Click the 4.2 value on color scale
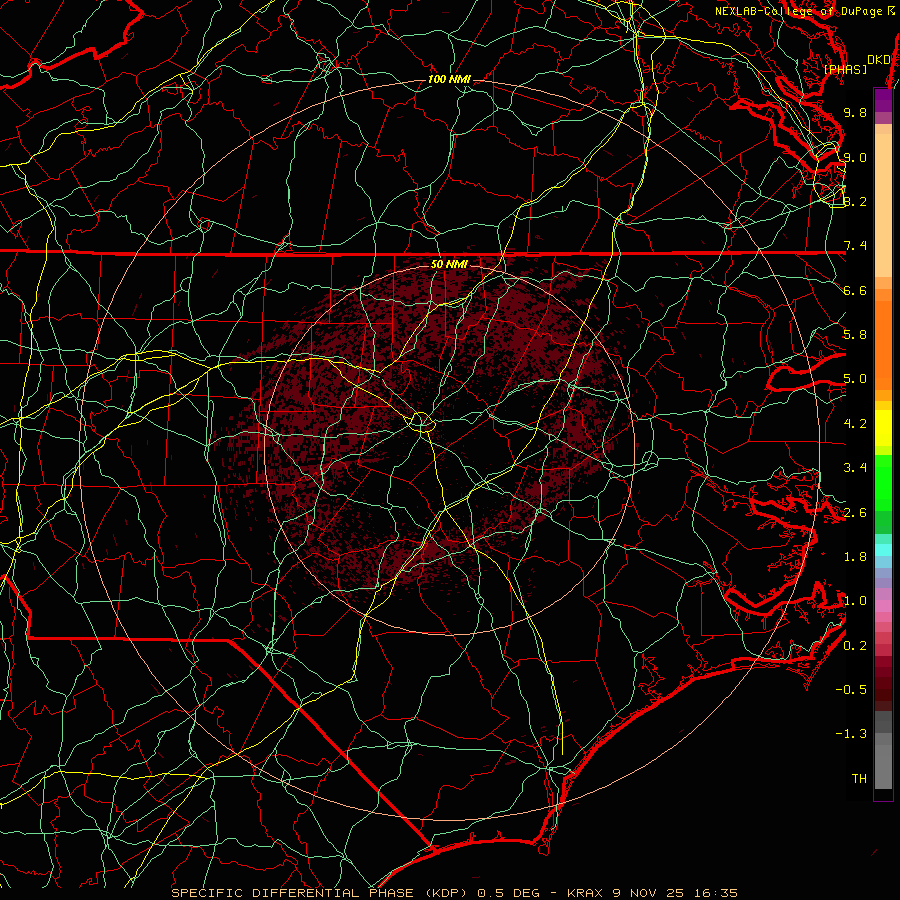Viewport: 900px width, 900px height. tap(855, 424)
